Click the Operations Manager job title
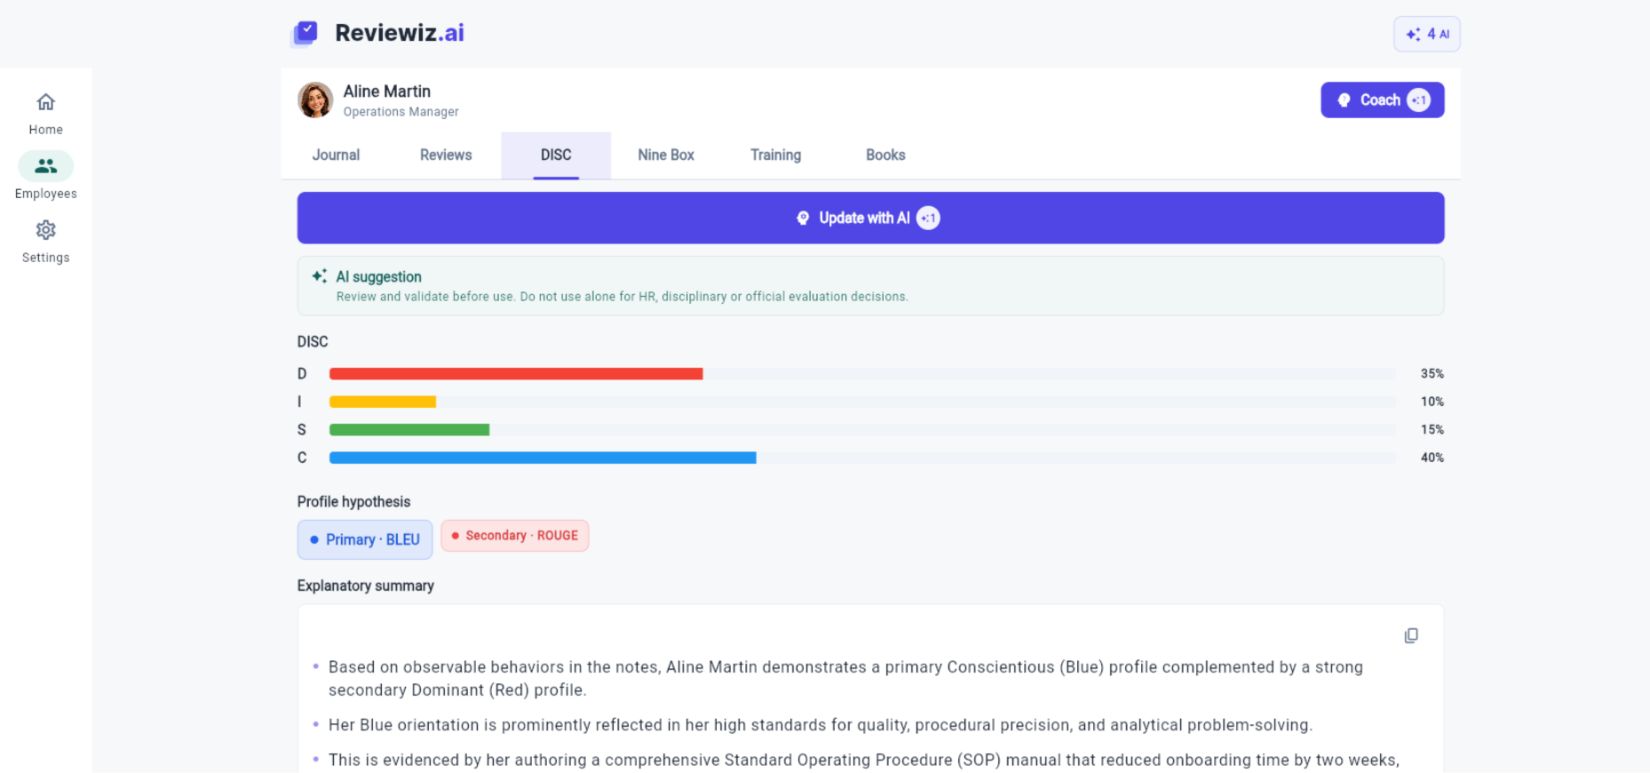Screen dimensions: 1650x773 coord(401,112)
